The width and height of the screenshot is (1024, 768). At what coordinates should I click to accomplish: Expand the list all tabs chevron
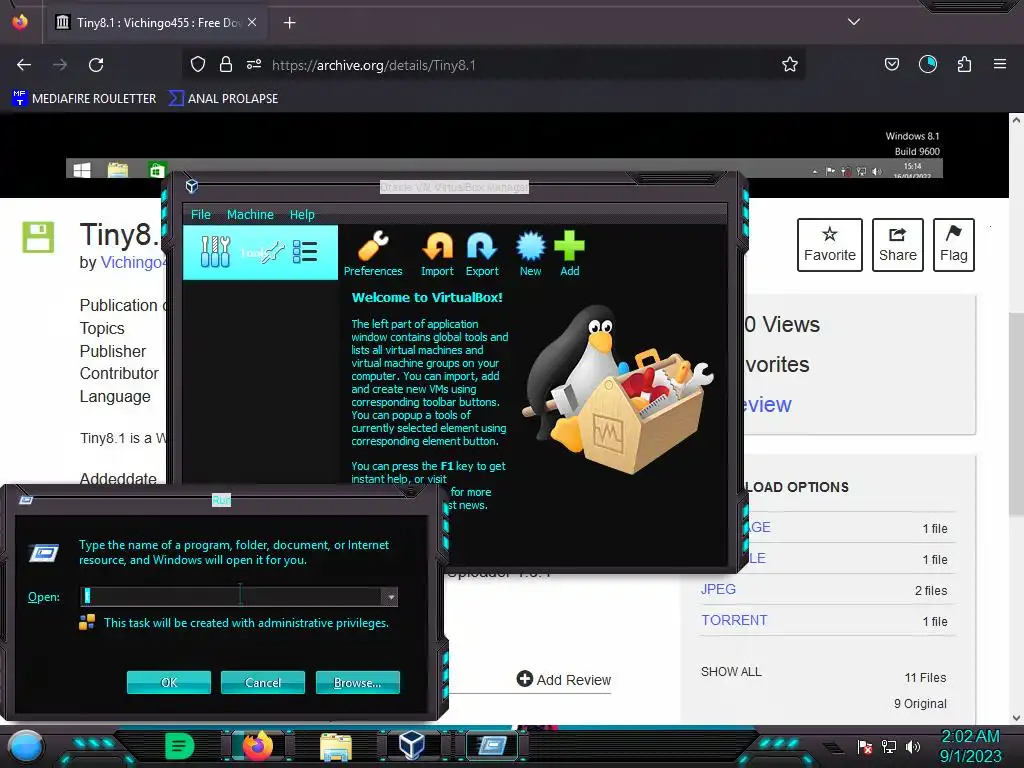pos(854,22)
